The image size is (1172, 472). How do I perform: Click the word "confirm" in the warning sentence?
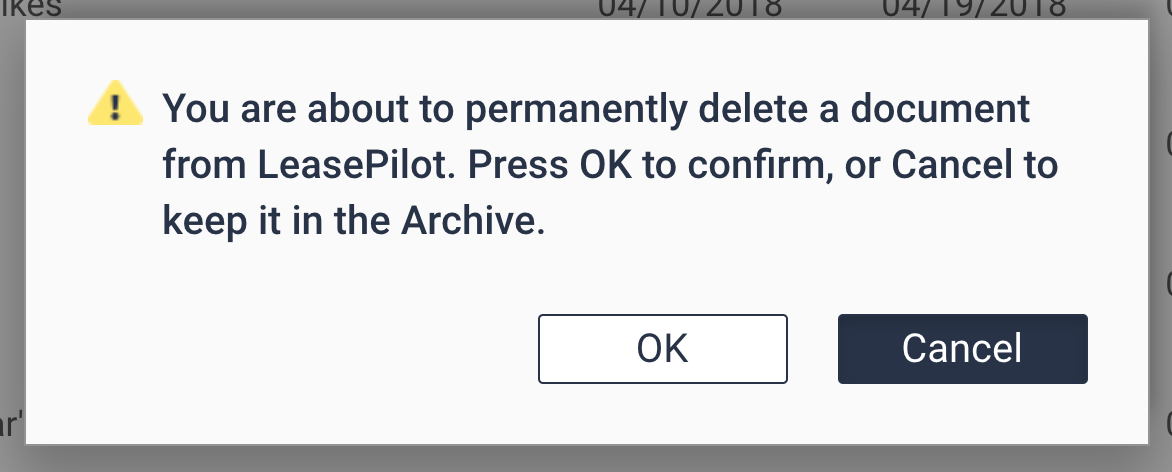point(759,164)
